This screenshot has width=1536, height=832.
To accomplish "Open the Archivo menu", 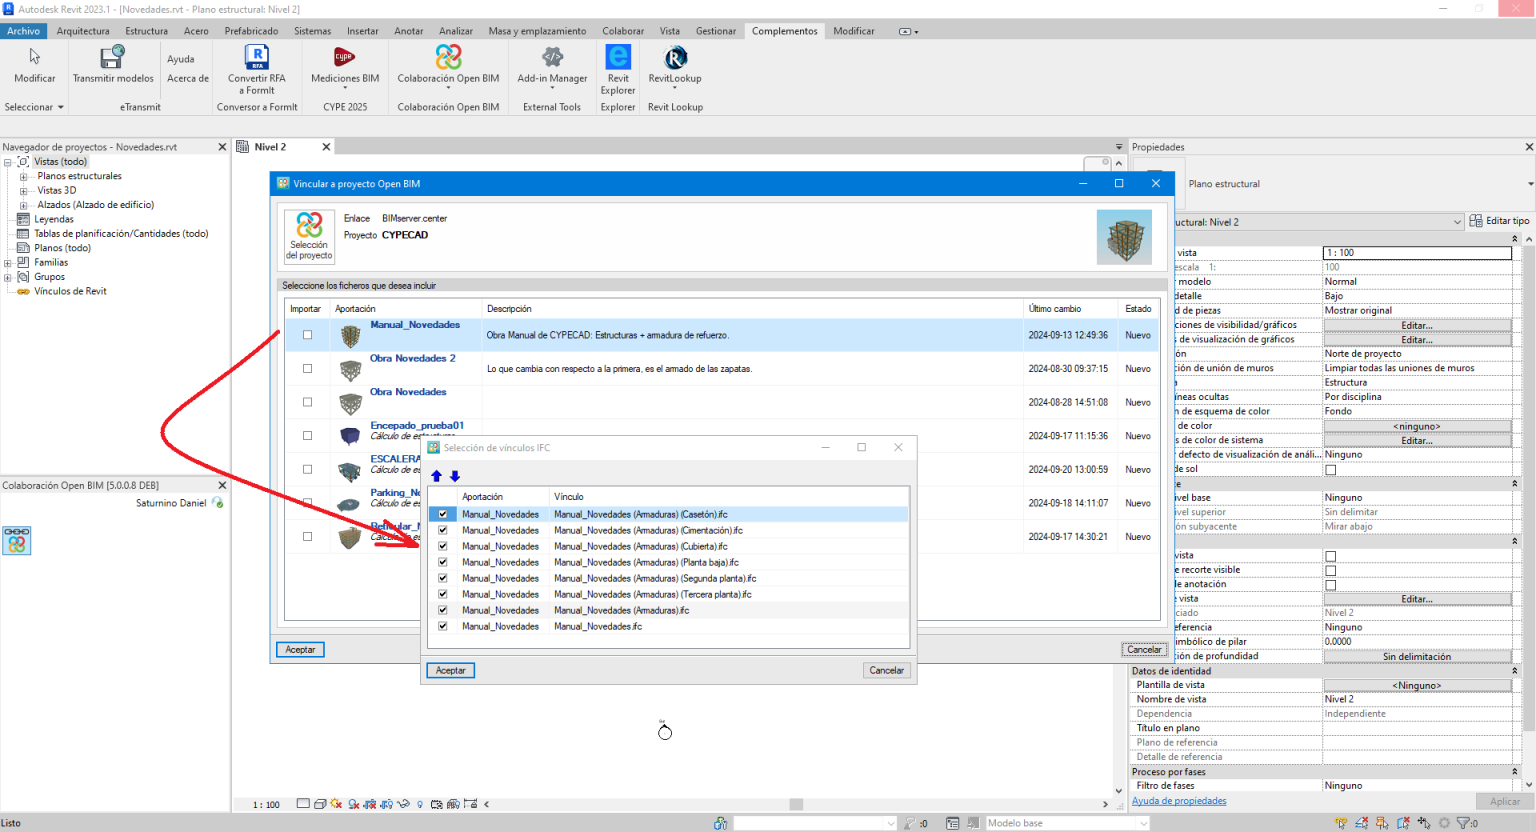I will pos(24,31).
